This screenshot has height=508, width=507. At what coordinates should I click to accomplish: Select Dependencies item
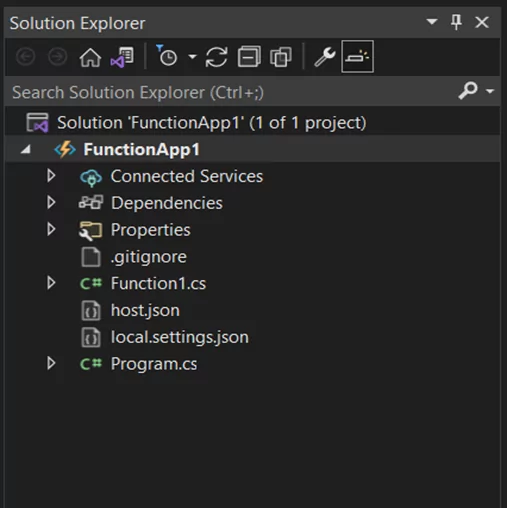(167, 203)
